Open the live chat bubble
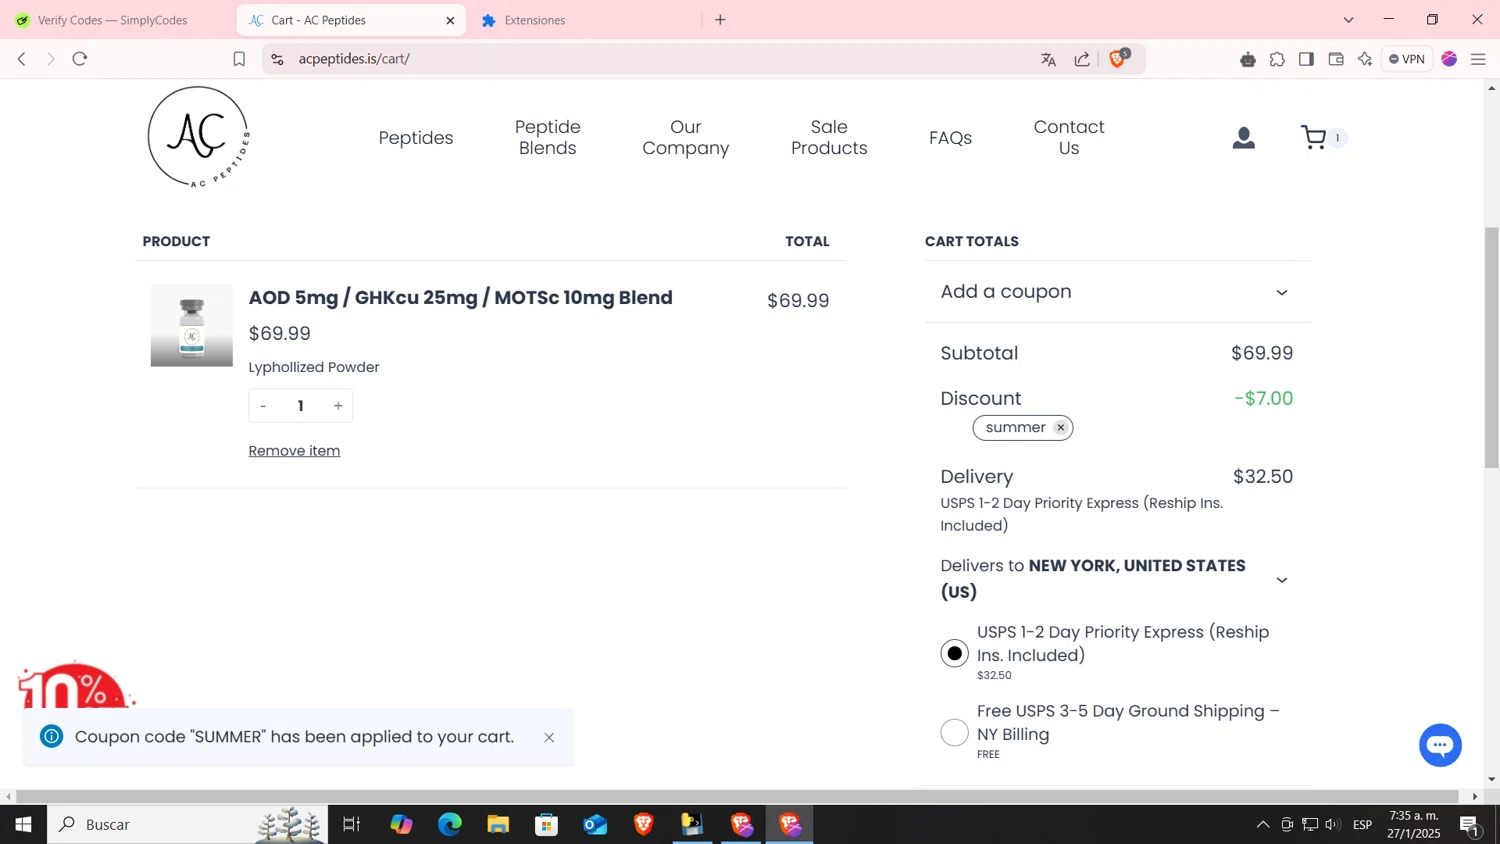Image resolution: width=1500 pixels, height=844 pixels. tap(1440, 745)
